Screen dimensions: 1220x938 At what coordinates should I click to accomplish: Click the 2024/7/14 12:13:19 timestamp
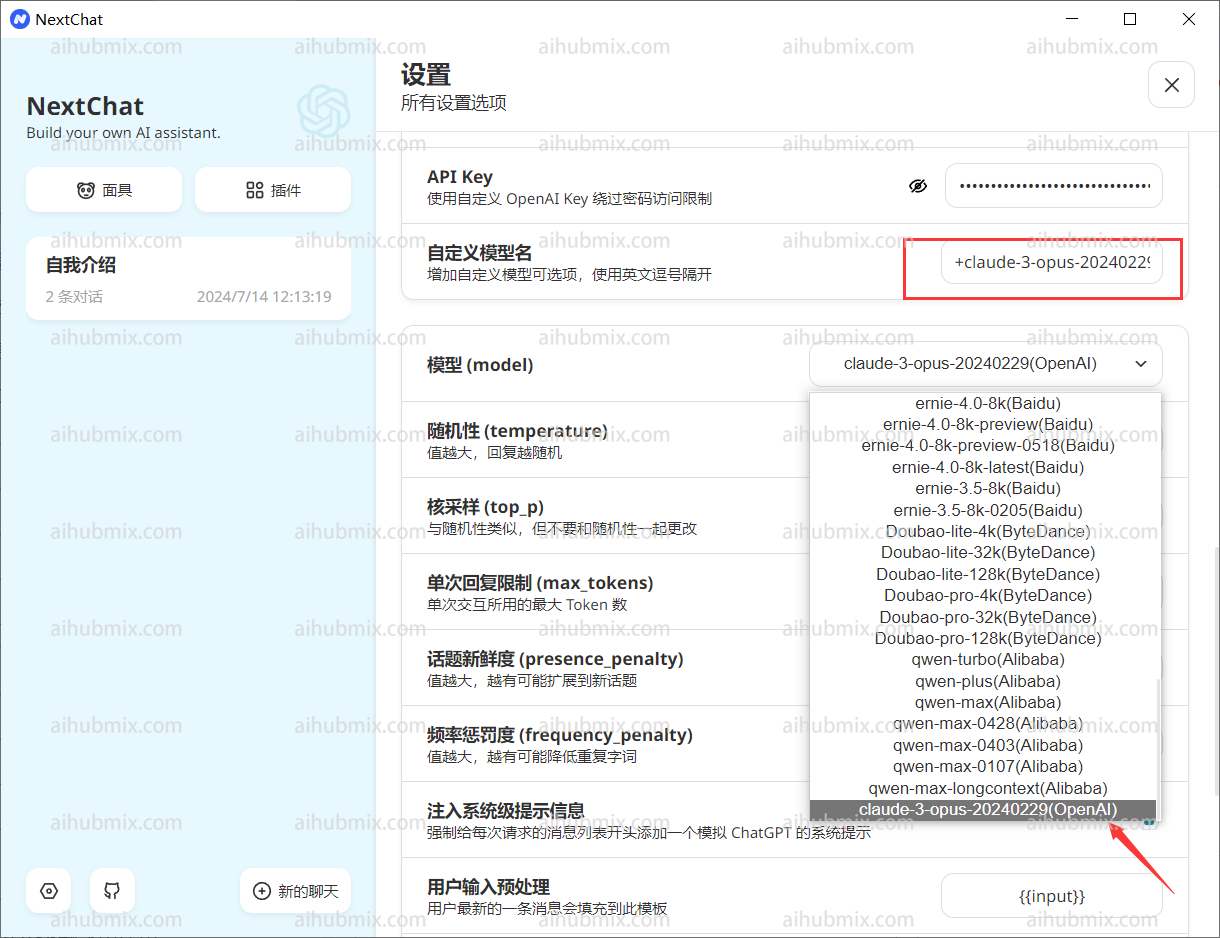[264, 297]
